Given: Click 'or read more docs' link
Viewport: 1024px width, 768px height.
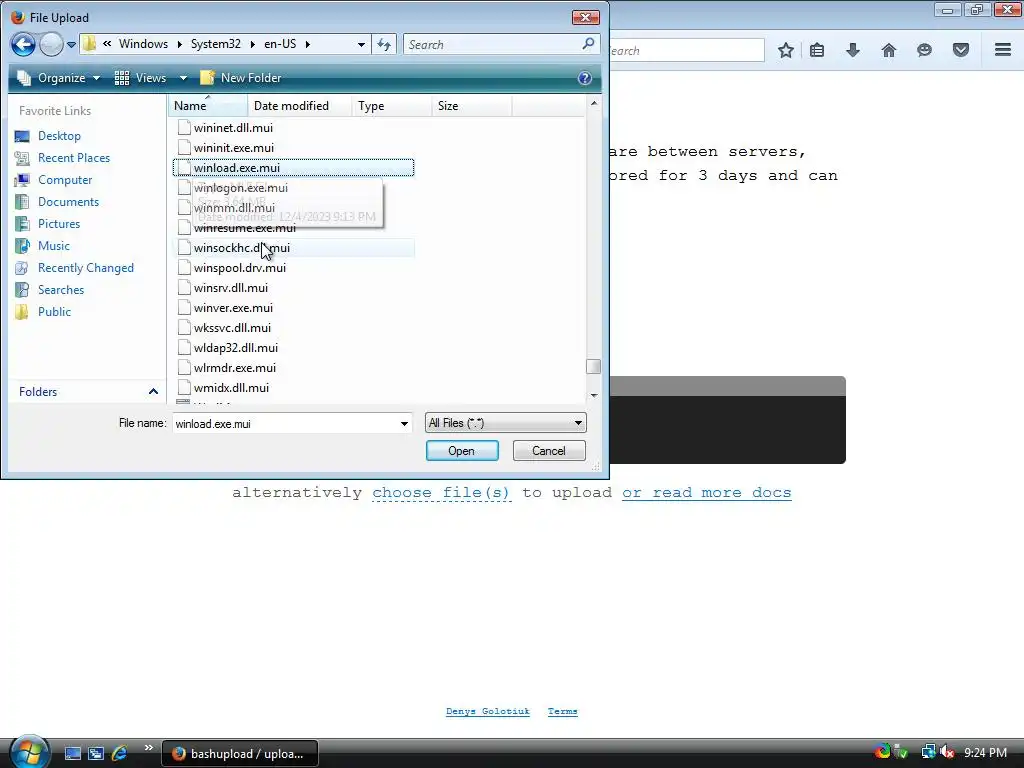Looking at the screenshot, I should tap(707, 493).
